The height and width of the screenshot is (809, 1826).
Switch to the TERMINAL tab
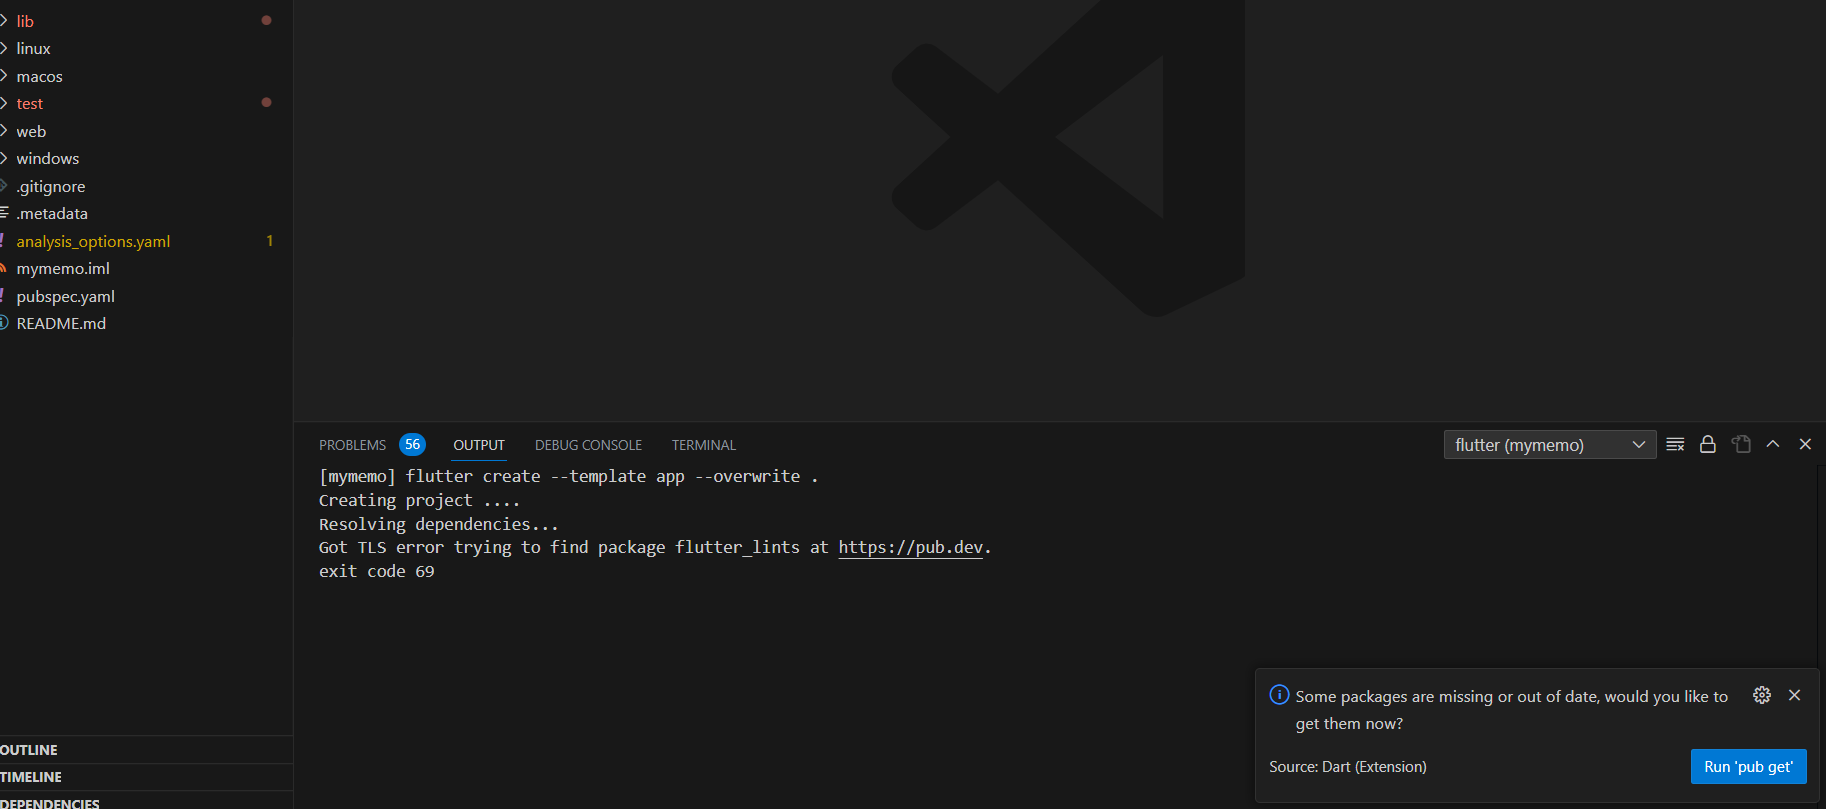point(704,445)
